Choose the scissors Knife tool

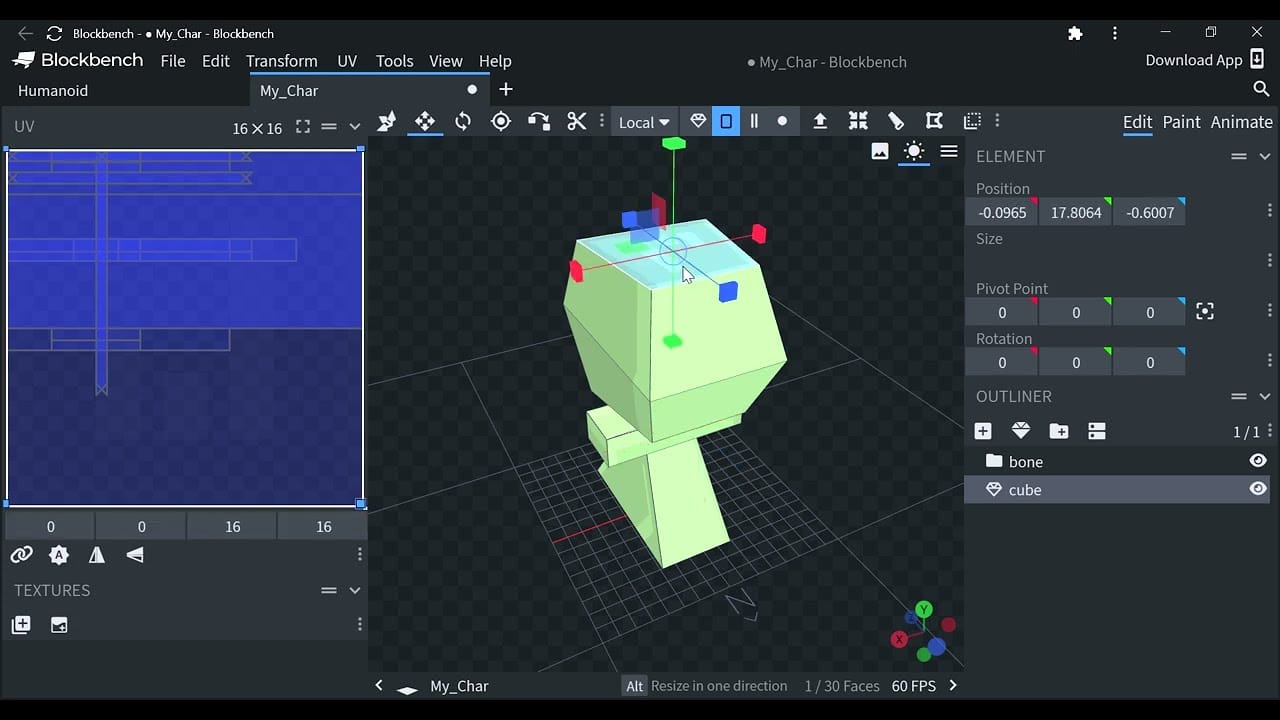tap(576, 121)
